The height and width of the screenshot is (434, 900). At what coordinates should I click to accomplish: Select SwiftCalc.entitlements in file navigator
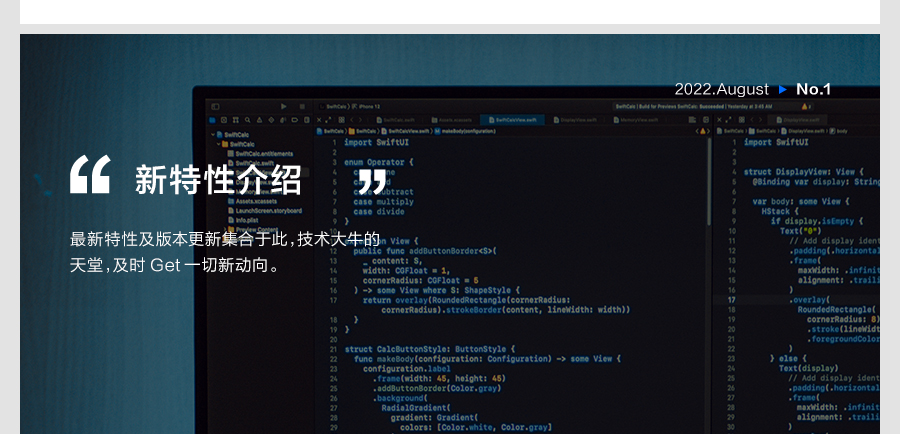(262, 153)
